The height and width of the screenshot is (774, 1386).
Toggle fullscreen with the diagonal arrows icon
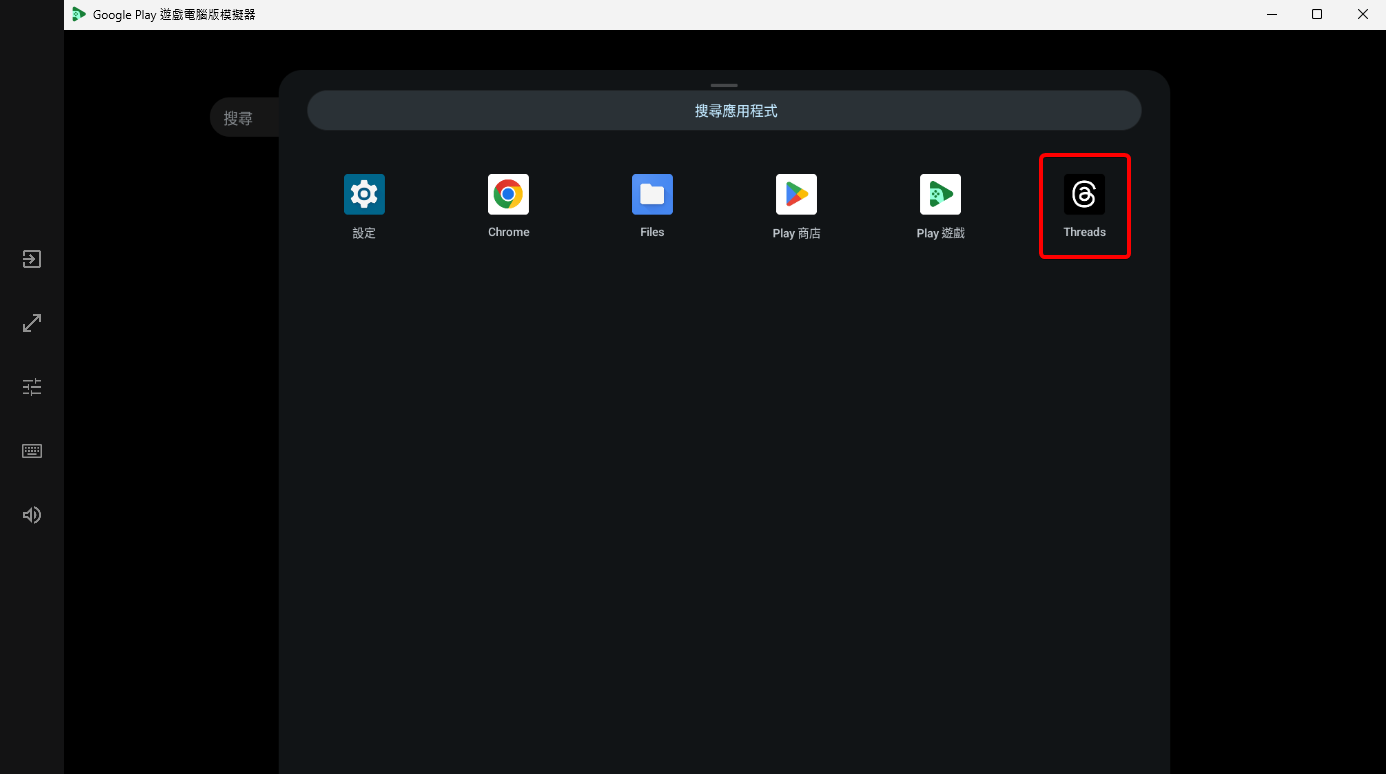point(31,322)
